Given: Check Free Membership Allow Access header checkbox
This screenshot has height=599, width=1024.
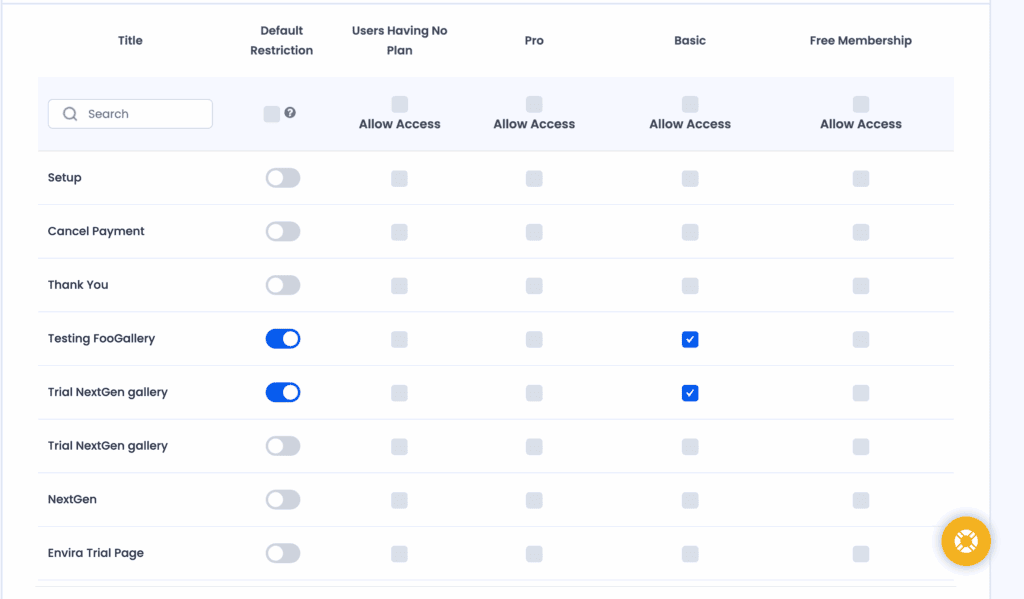Looking at the screenshot, I should (x=861, y=104).
